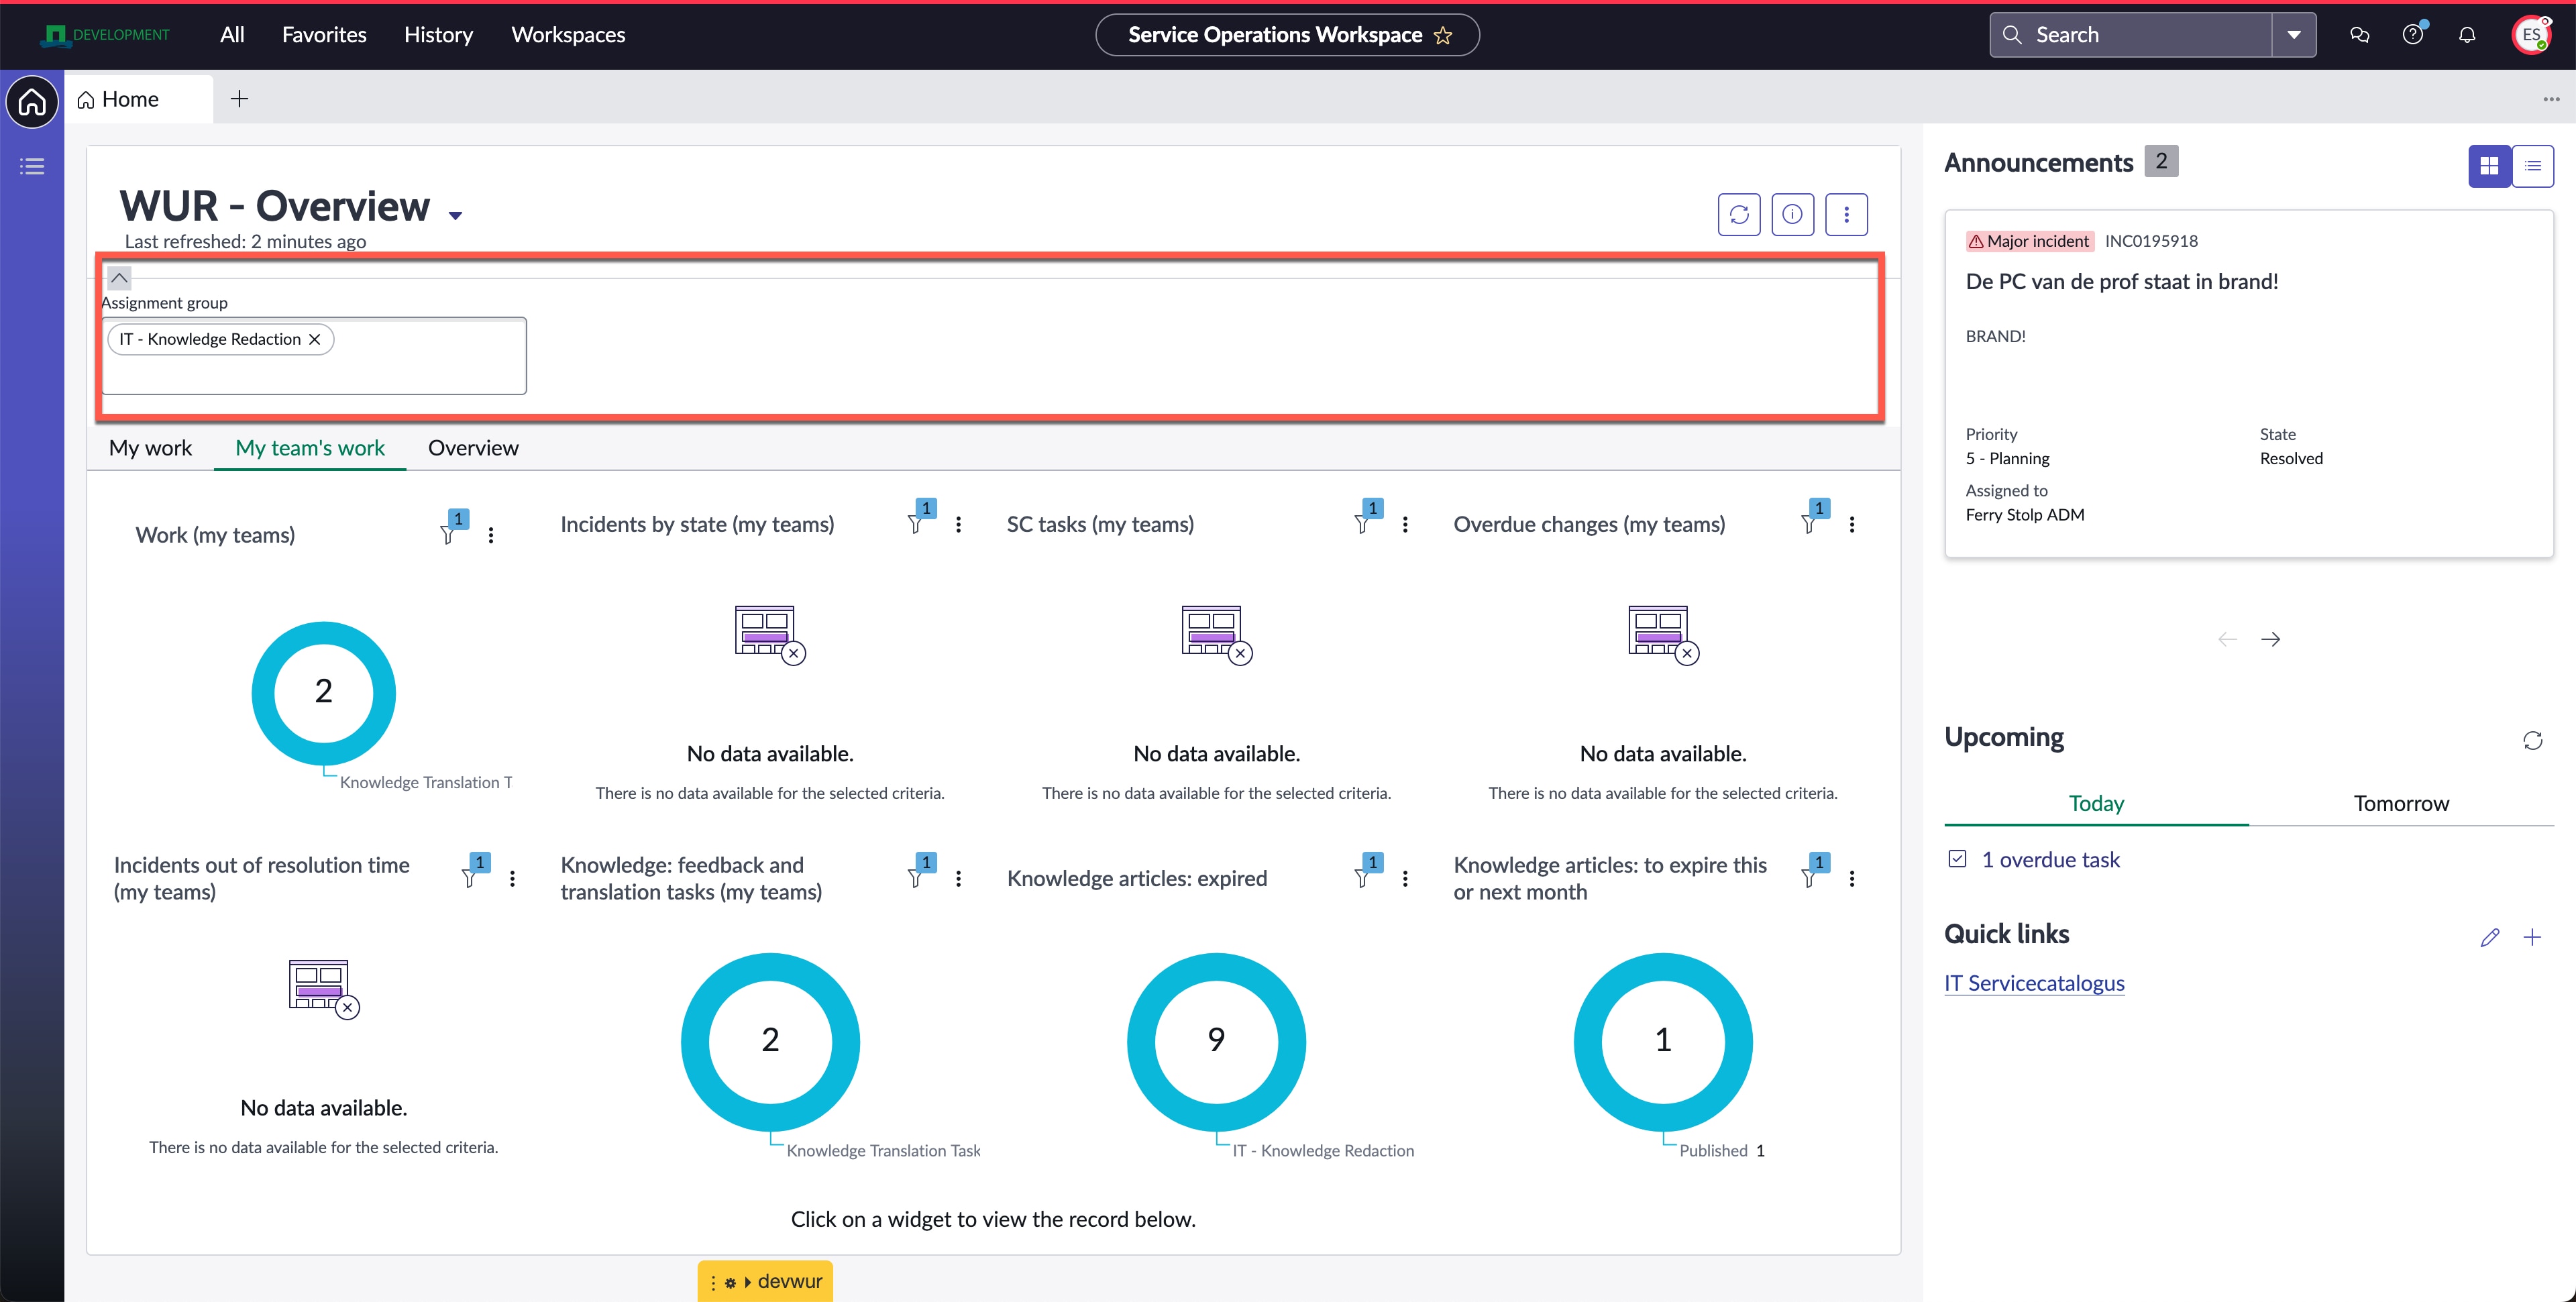The height and width of the screenshot is (1302, 2576).
Task: Click the Knowledge articles: expired donut chart
Action: (1216, 1041)
